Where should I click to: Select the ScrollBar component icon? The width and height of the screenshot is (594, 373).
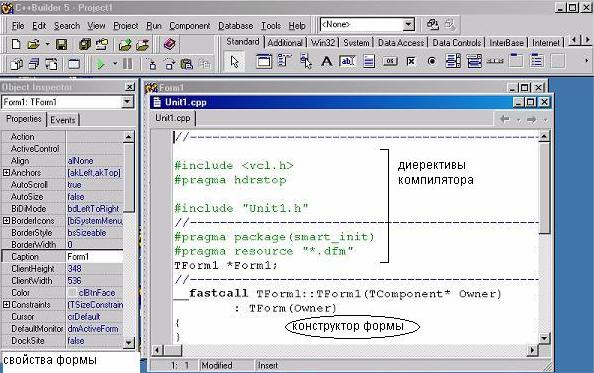point(495,61)
